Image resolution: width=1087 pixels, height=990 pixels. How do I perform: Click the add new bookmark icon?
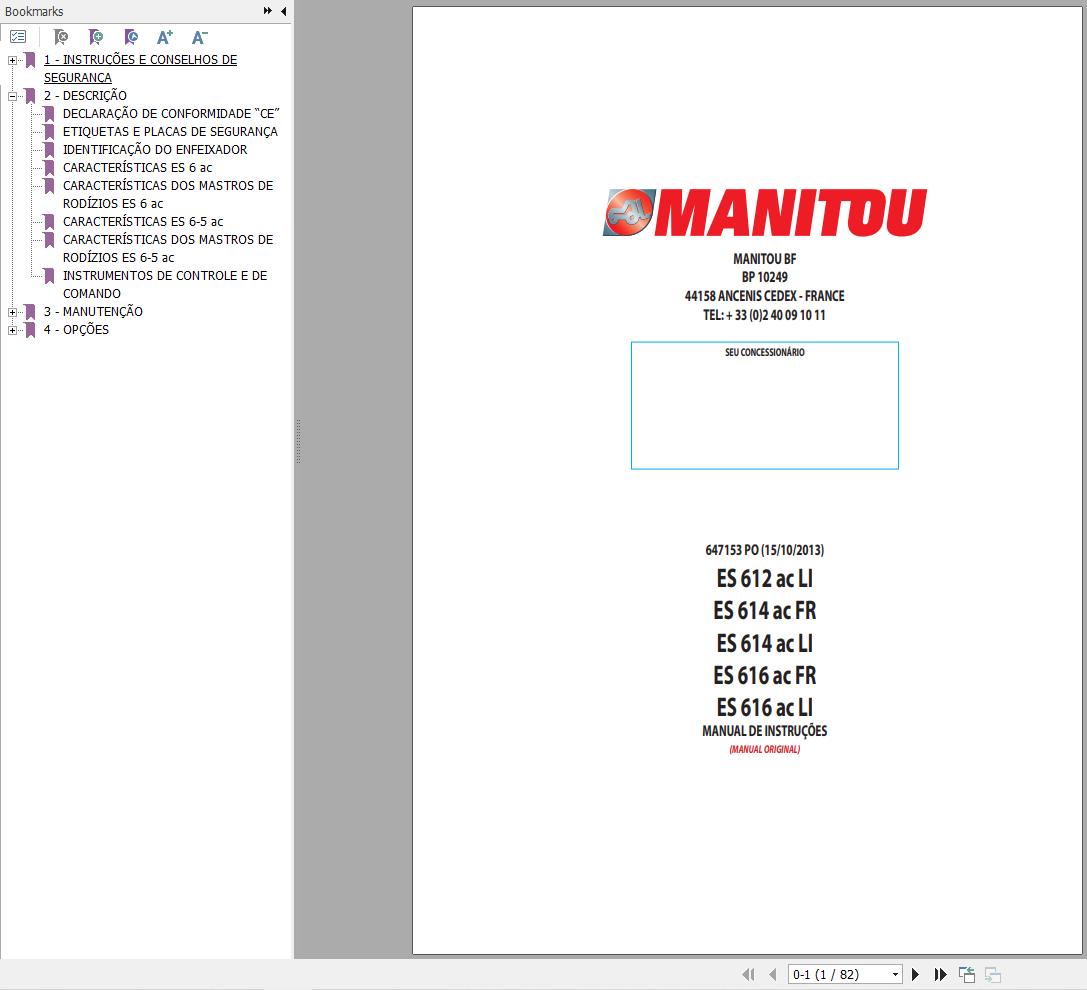pyautogui.click(x=96, y=37)
